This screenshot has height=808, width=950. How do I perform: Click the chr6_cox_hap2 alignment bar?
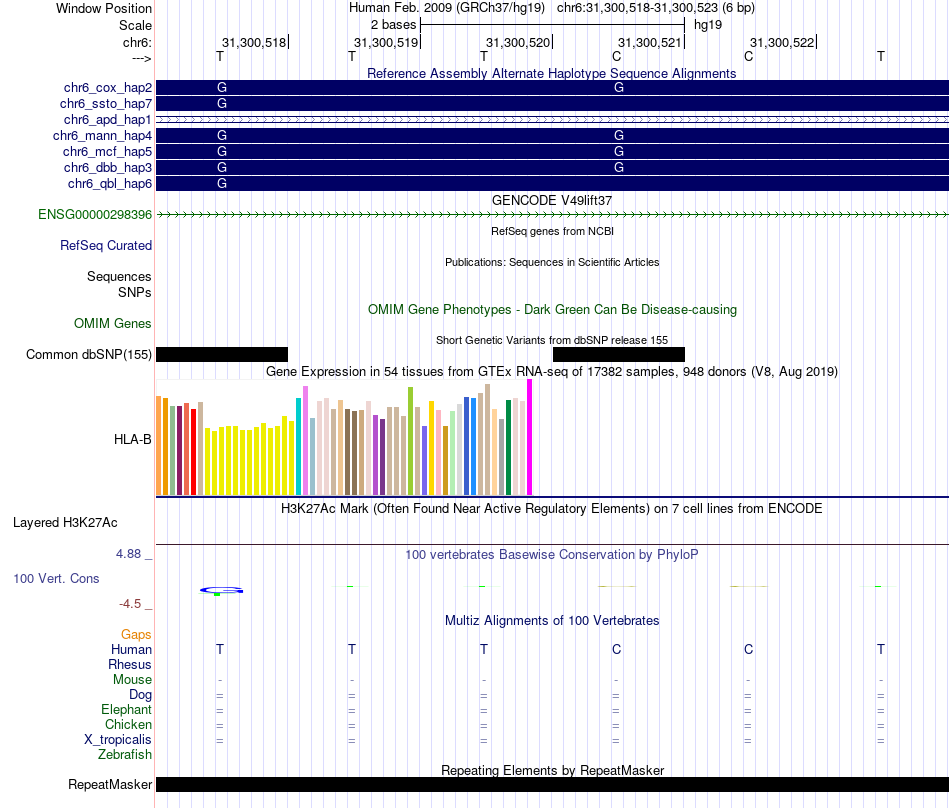tap(552, 88)
